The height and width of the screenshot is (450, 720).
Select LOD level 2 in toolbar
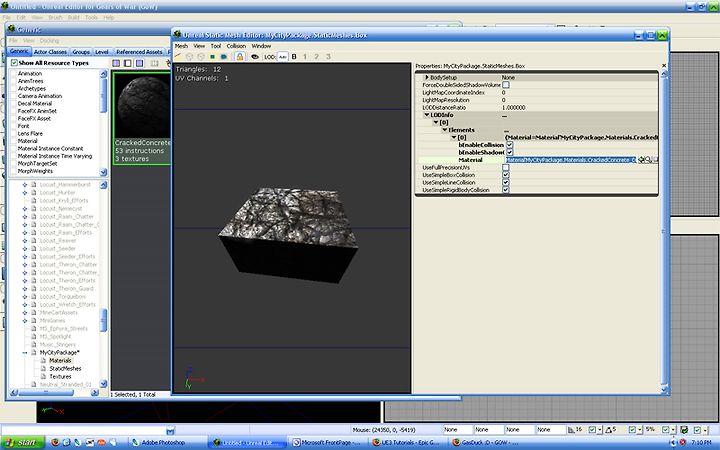coord(316,57)
